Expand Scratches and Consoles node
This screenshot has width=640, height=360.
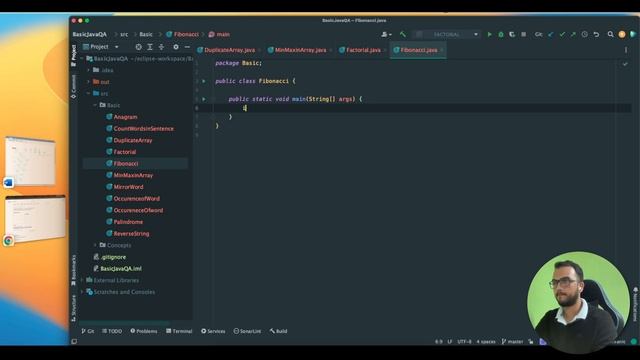82,292
